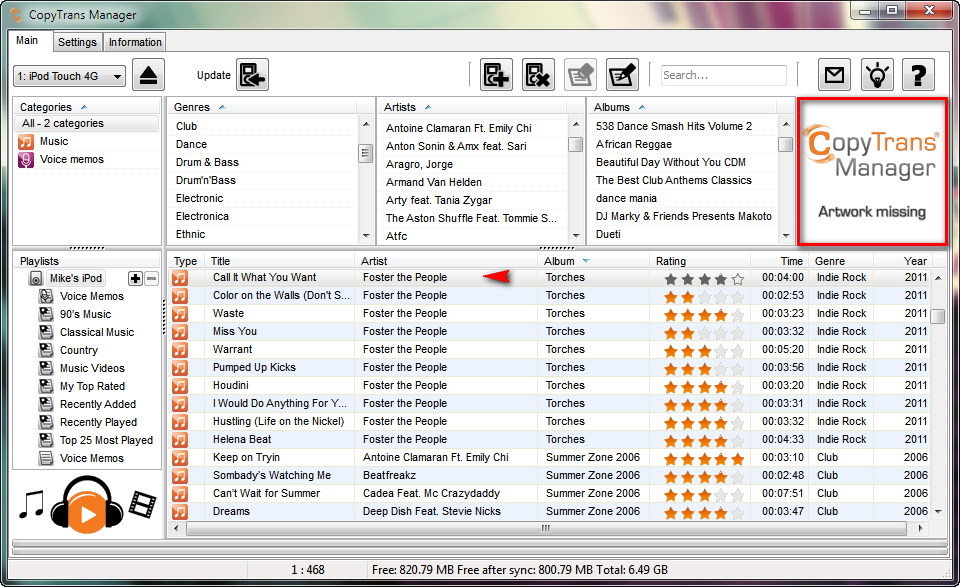
Task: Add tracks with the add file icon
Action: pyautogui.click(x=496, y=75)
